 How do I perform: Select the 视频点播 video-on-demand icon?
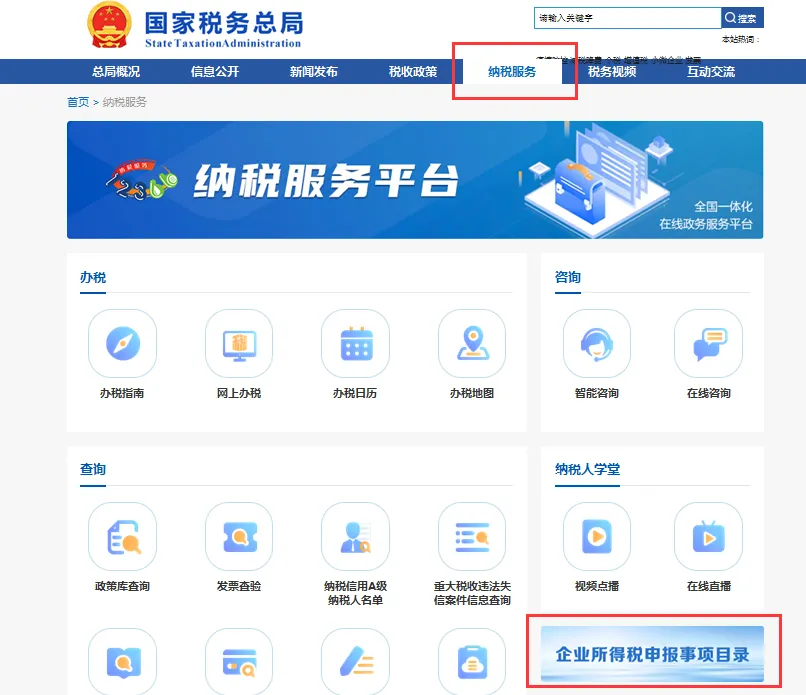pyautogui.click(x=596, y=537)
